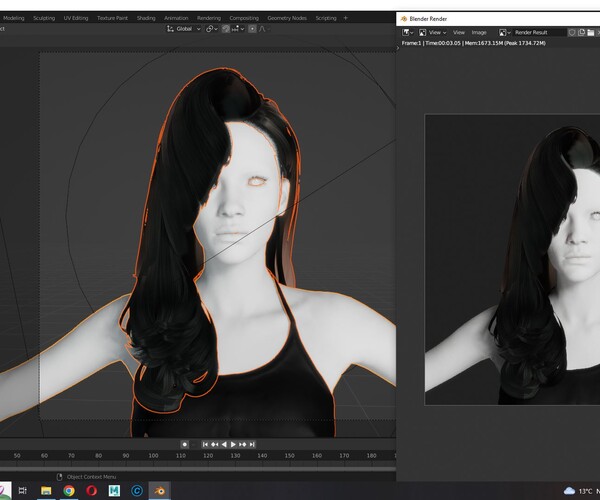This screenshot has height=500, width=600.
Task: Open Task View on the taskbar
Action: tap(23, 490)
